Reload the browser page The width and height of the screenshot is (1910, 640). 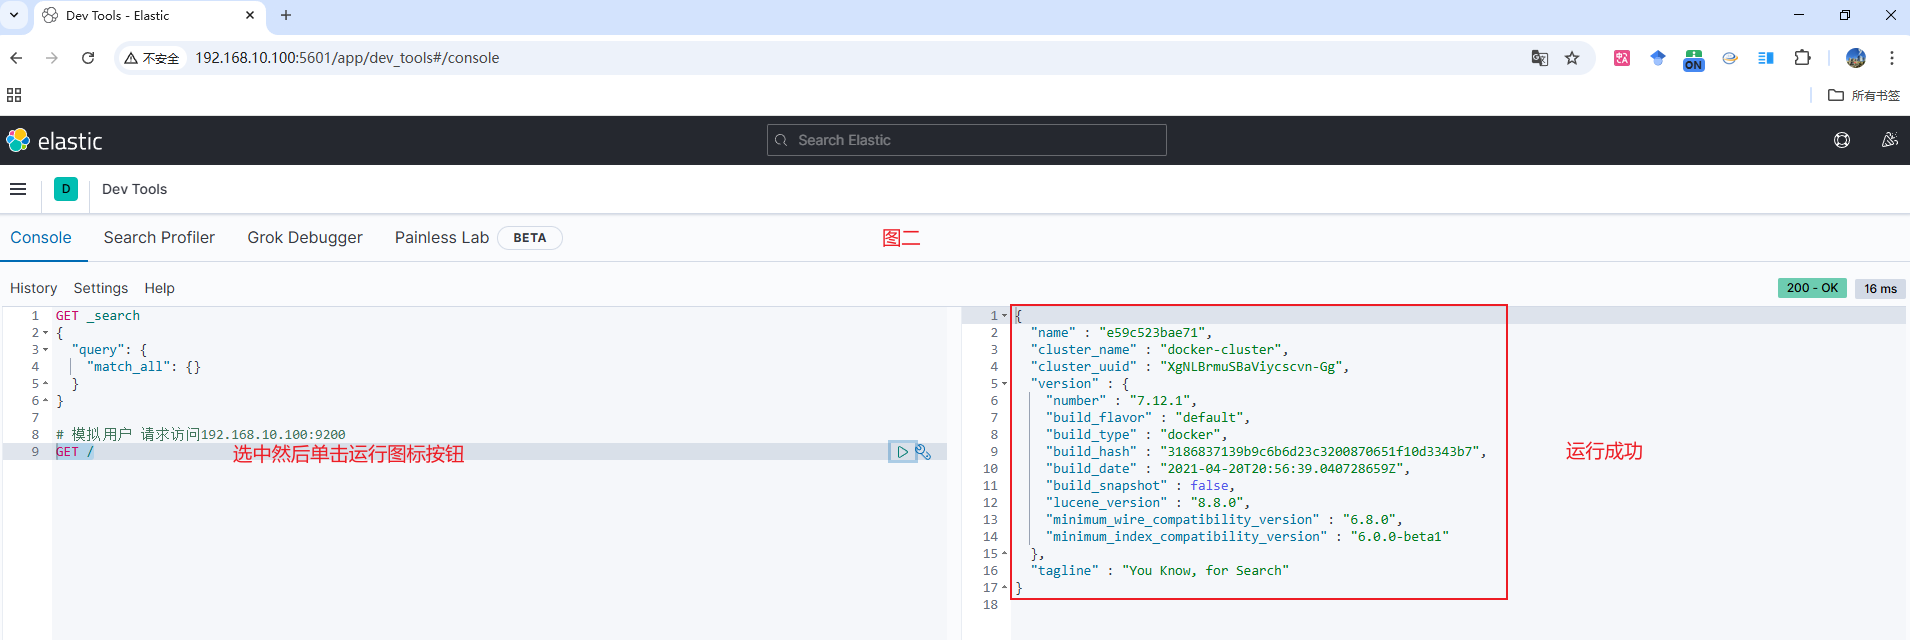pyautogui.click(x=88, y=58)
